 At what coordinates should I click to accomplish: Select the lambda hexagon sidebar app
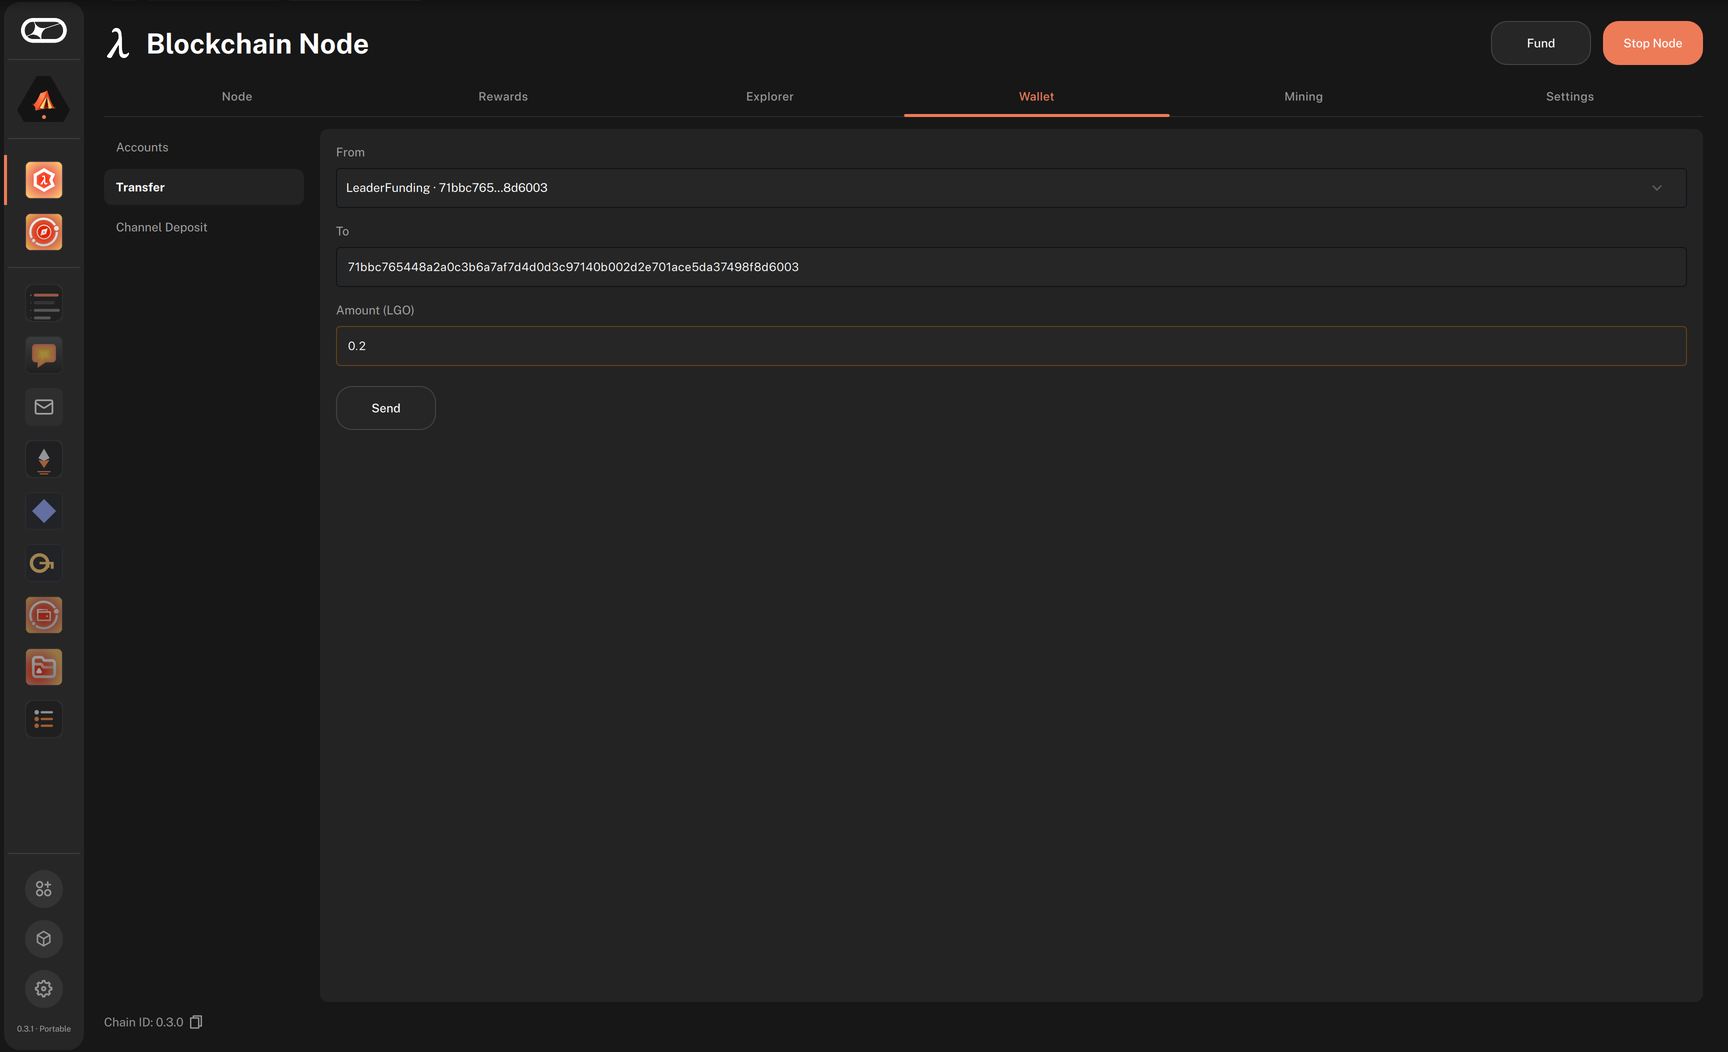44,180
